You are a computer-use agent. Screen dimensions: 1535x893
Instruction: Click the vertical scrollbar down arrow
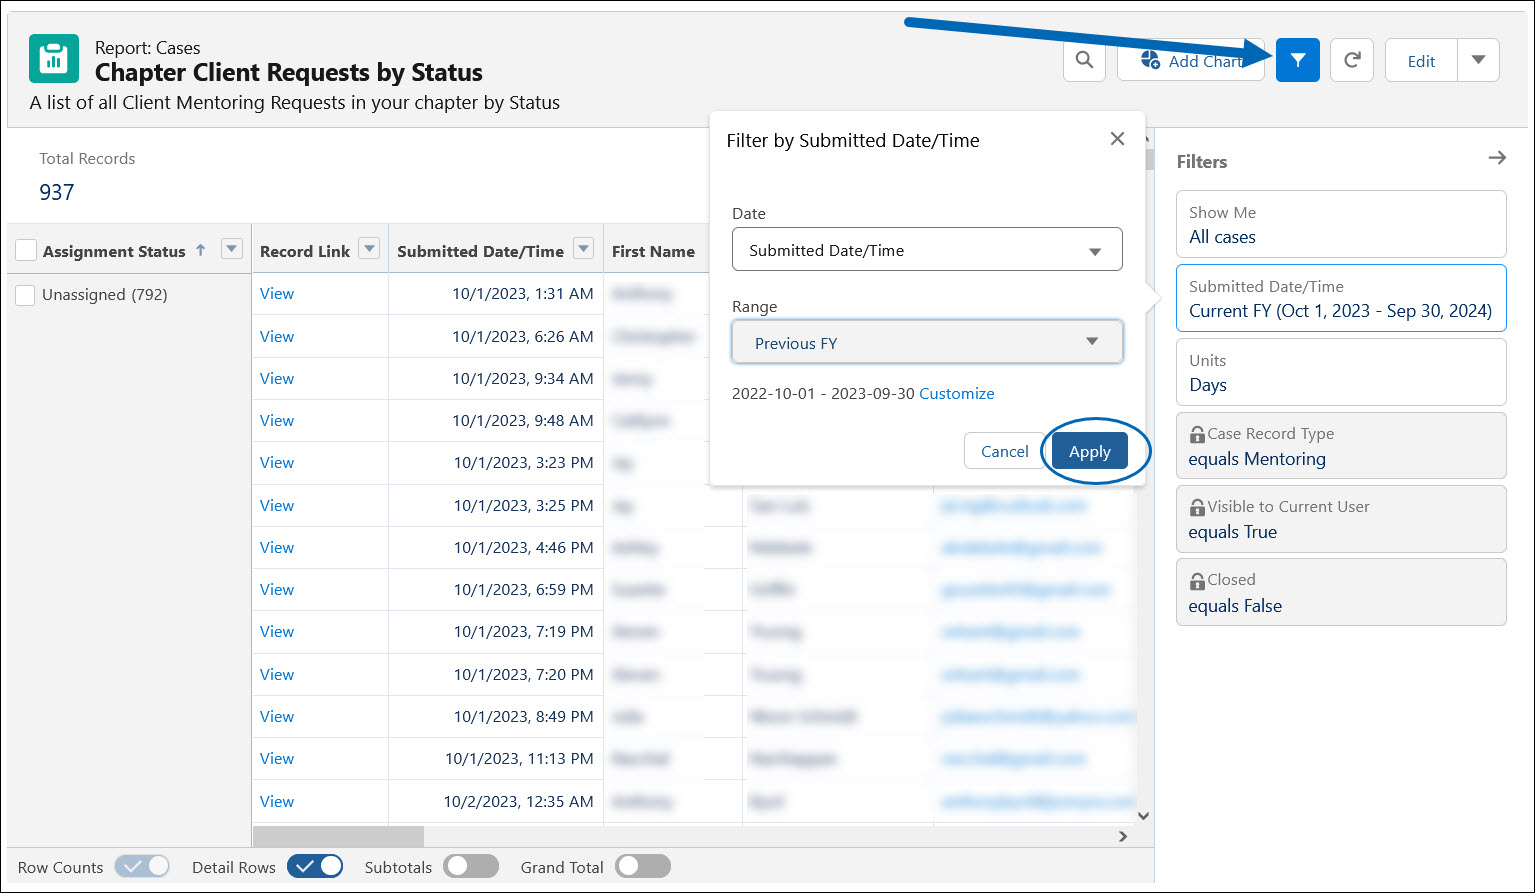[x=1144, y=816]
